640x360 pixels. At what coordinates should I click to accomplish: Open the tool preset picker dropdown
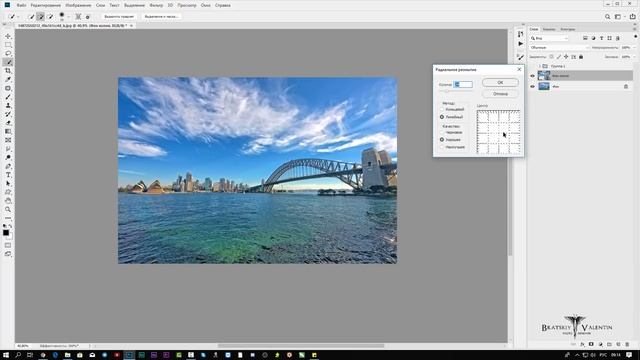[x=18, y=17]
